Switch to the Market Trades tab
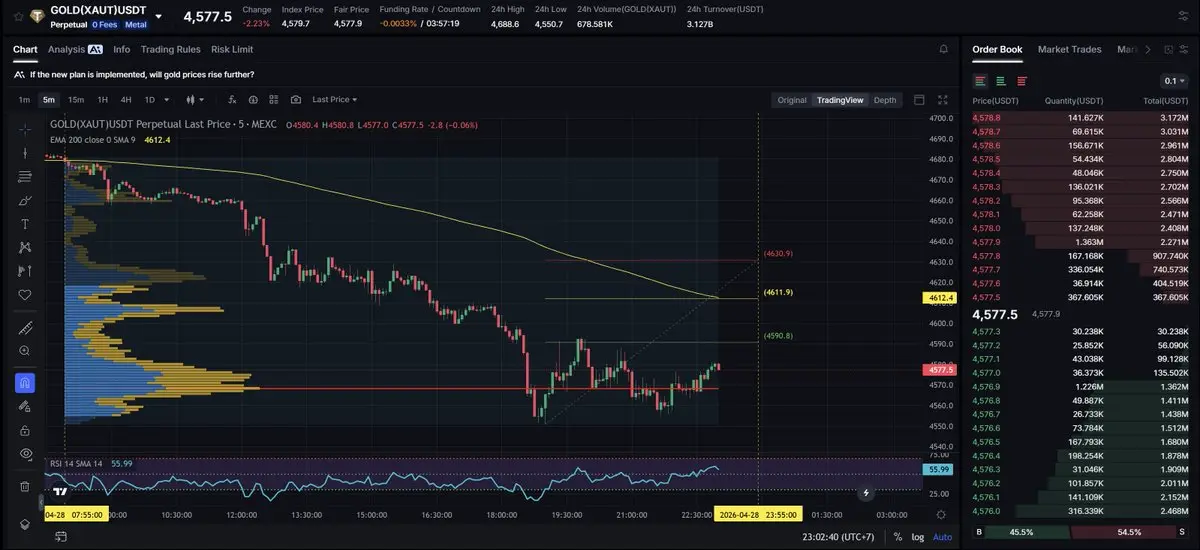Image resolution: width=1200 pixels, height=550 pixels. click(x=1069, y=49)
